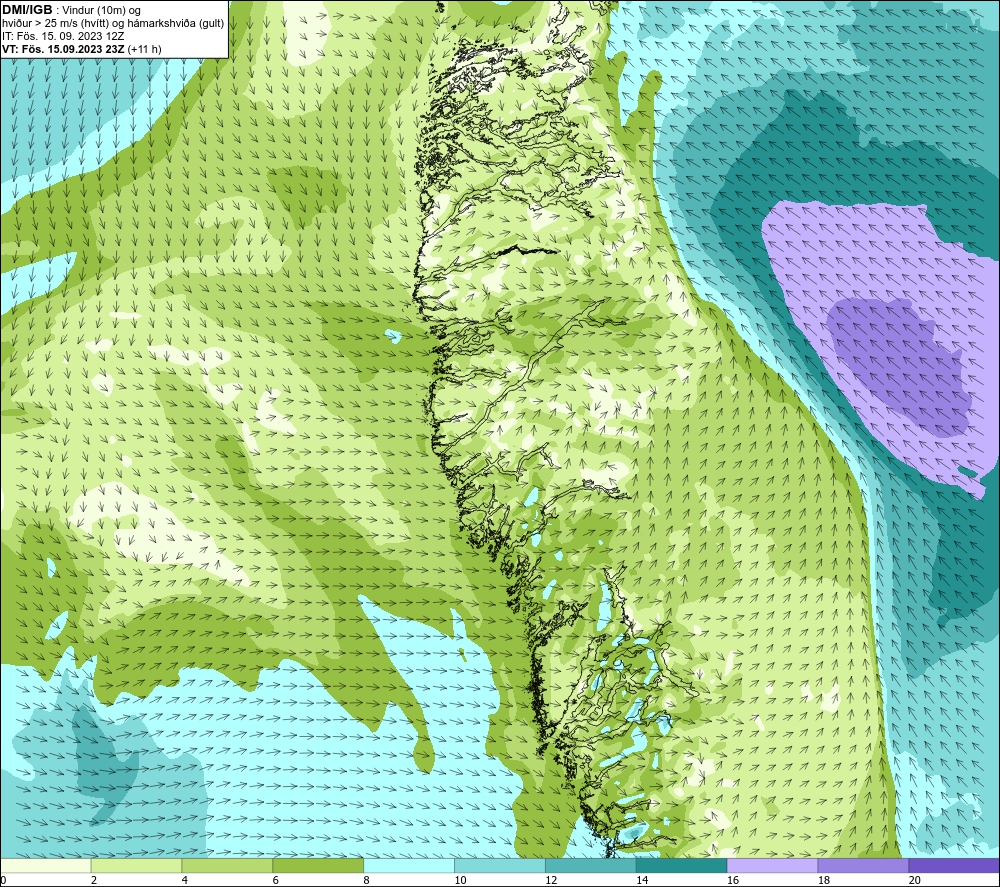The height and width of the screenshot is (887, 1000).
Task: Select the 2–4 m/s light green legend swatch
Action: [x=136, y=865]
